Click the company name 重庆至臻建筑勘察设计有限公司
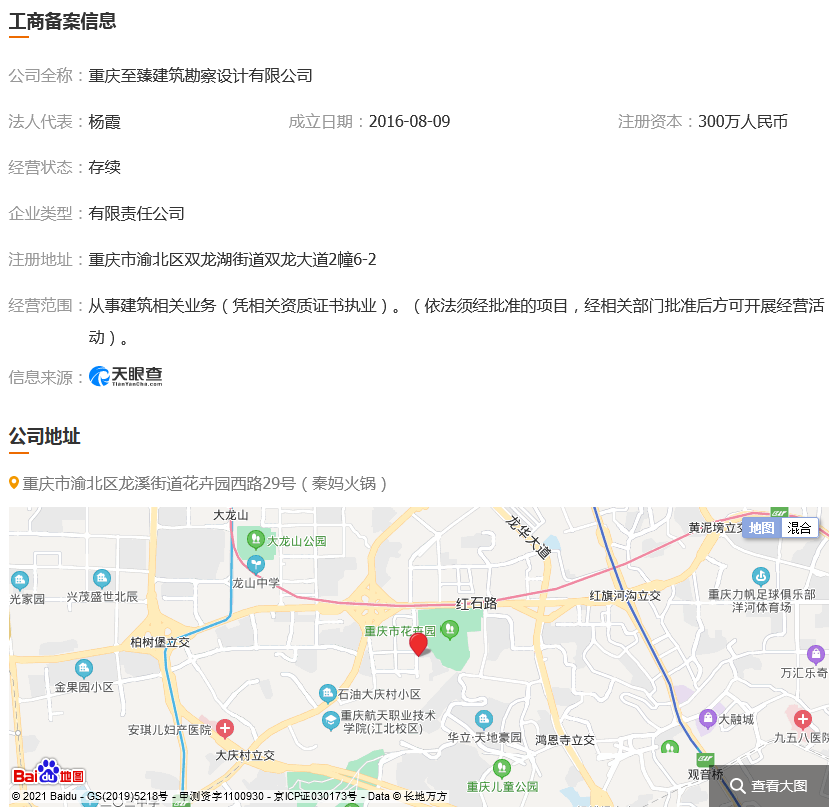834x810 pixels. click(200, 76)
